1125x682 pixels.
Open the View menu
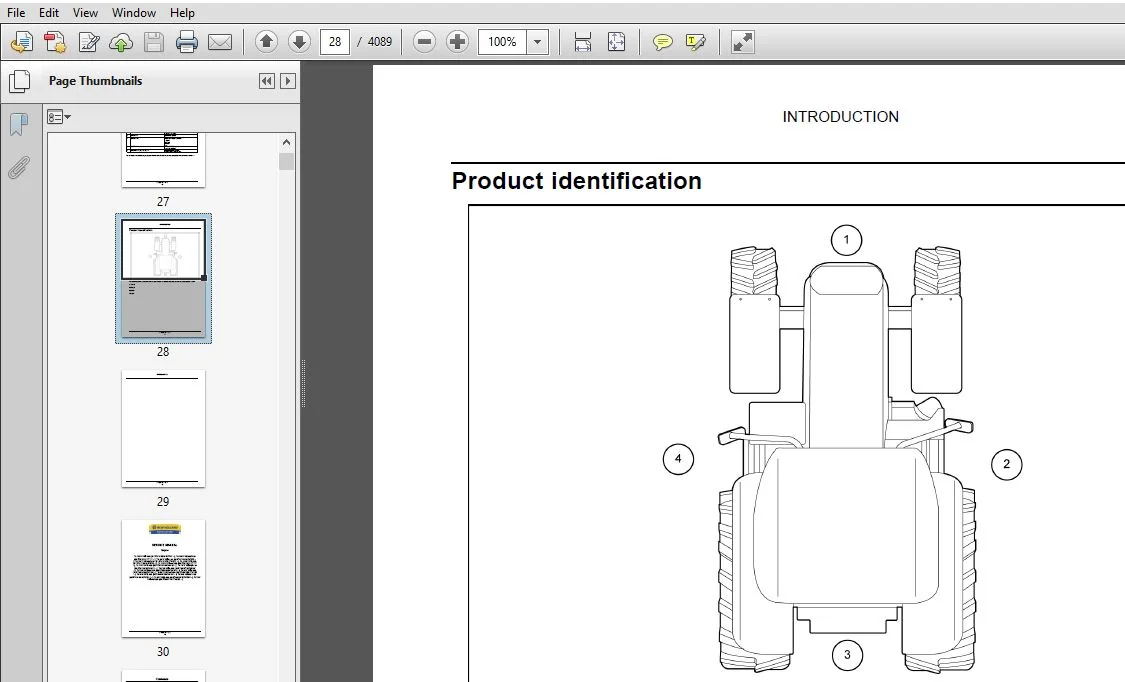click(85, 12)
